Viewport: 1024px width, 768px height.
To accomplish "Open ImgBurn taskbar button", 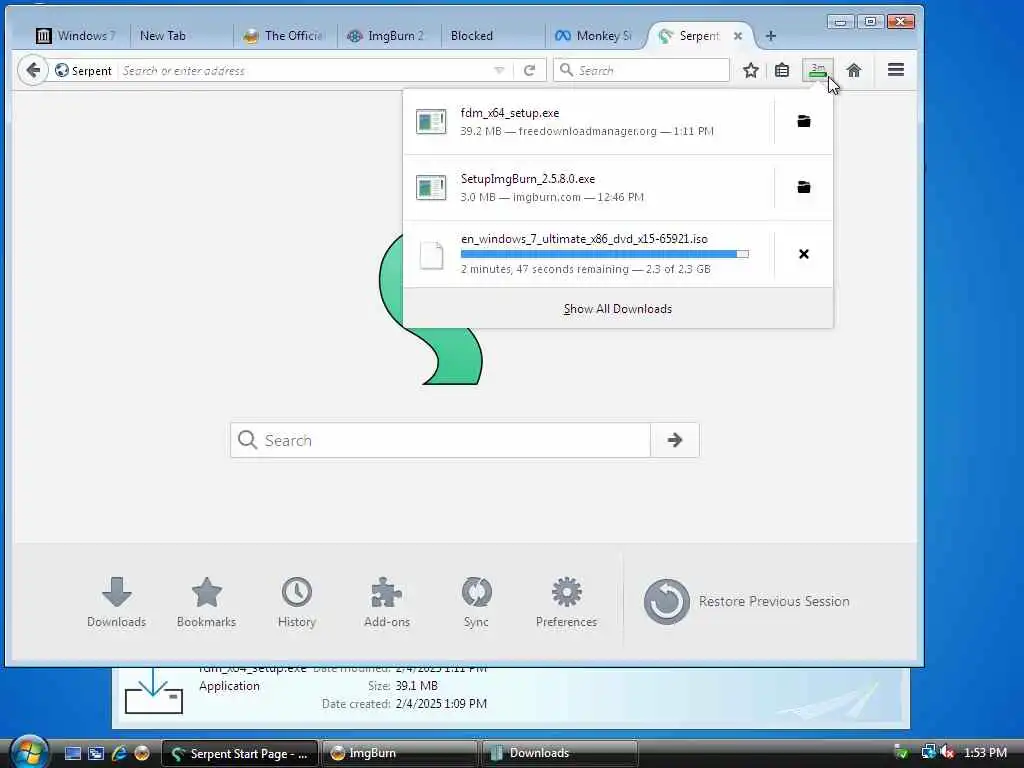I will tap(399, 753).
